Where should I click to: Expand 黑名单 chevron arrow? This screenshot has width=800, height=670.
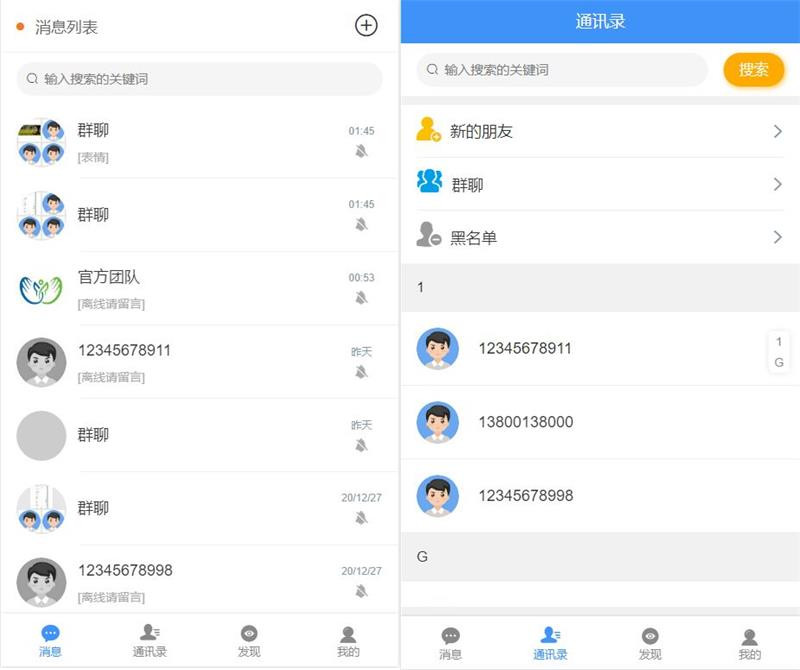pyautogui.click(x=778, y=237)
